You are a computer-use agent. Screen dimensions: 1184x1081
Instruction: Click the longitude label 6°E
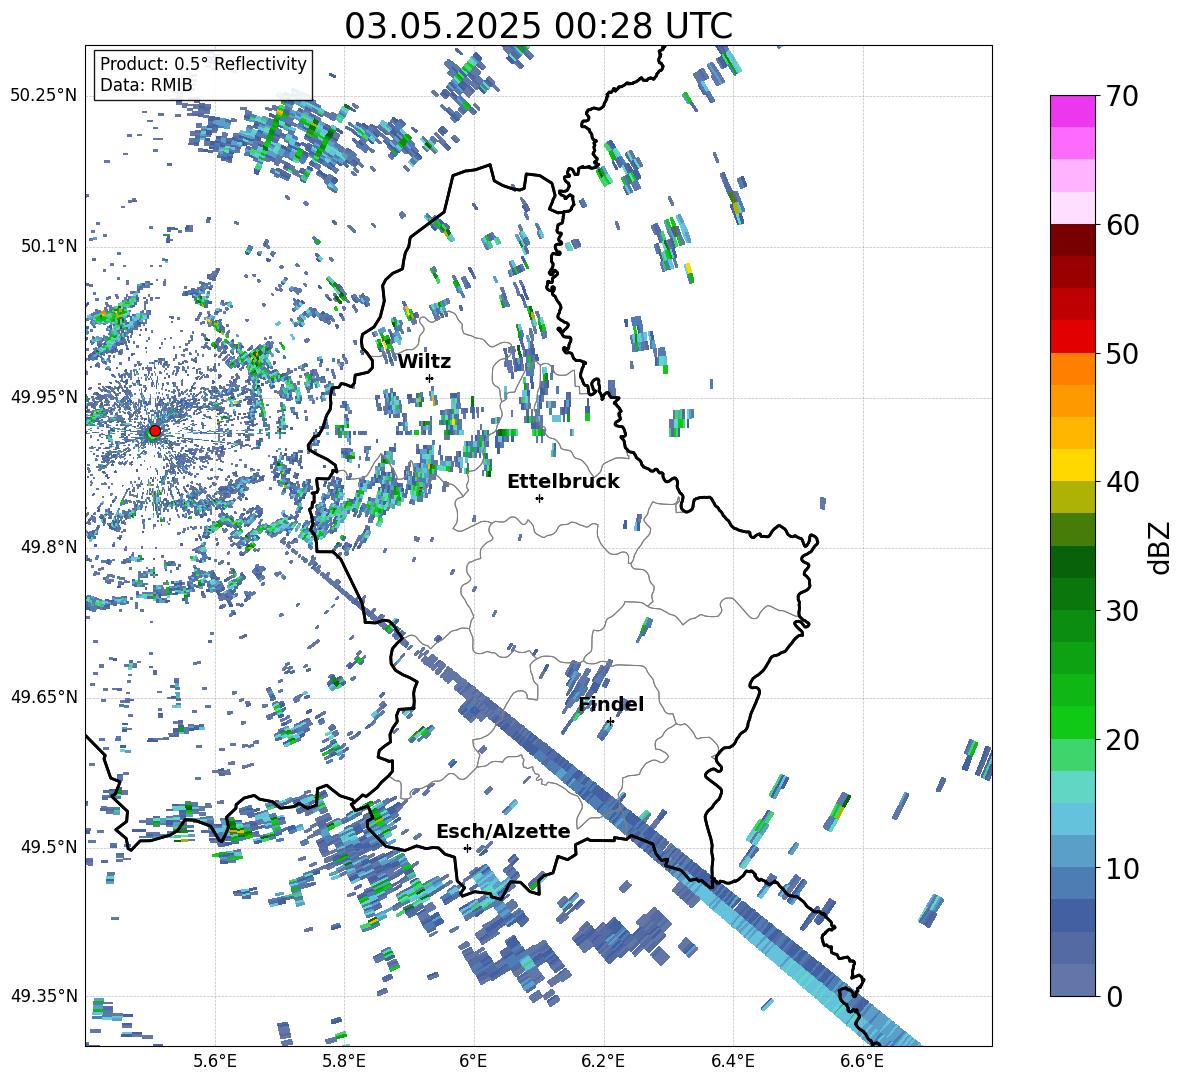click(x=473, y=1062)
